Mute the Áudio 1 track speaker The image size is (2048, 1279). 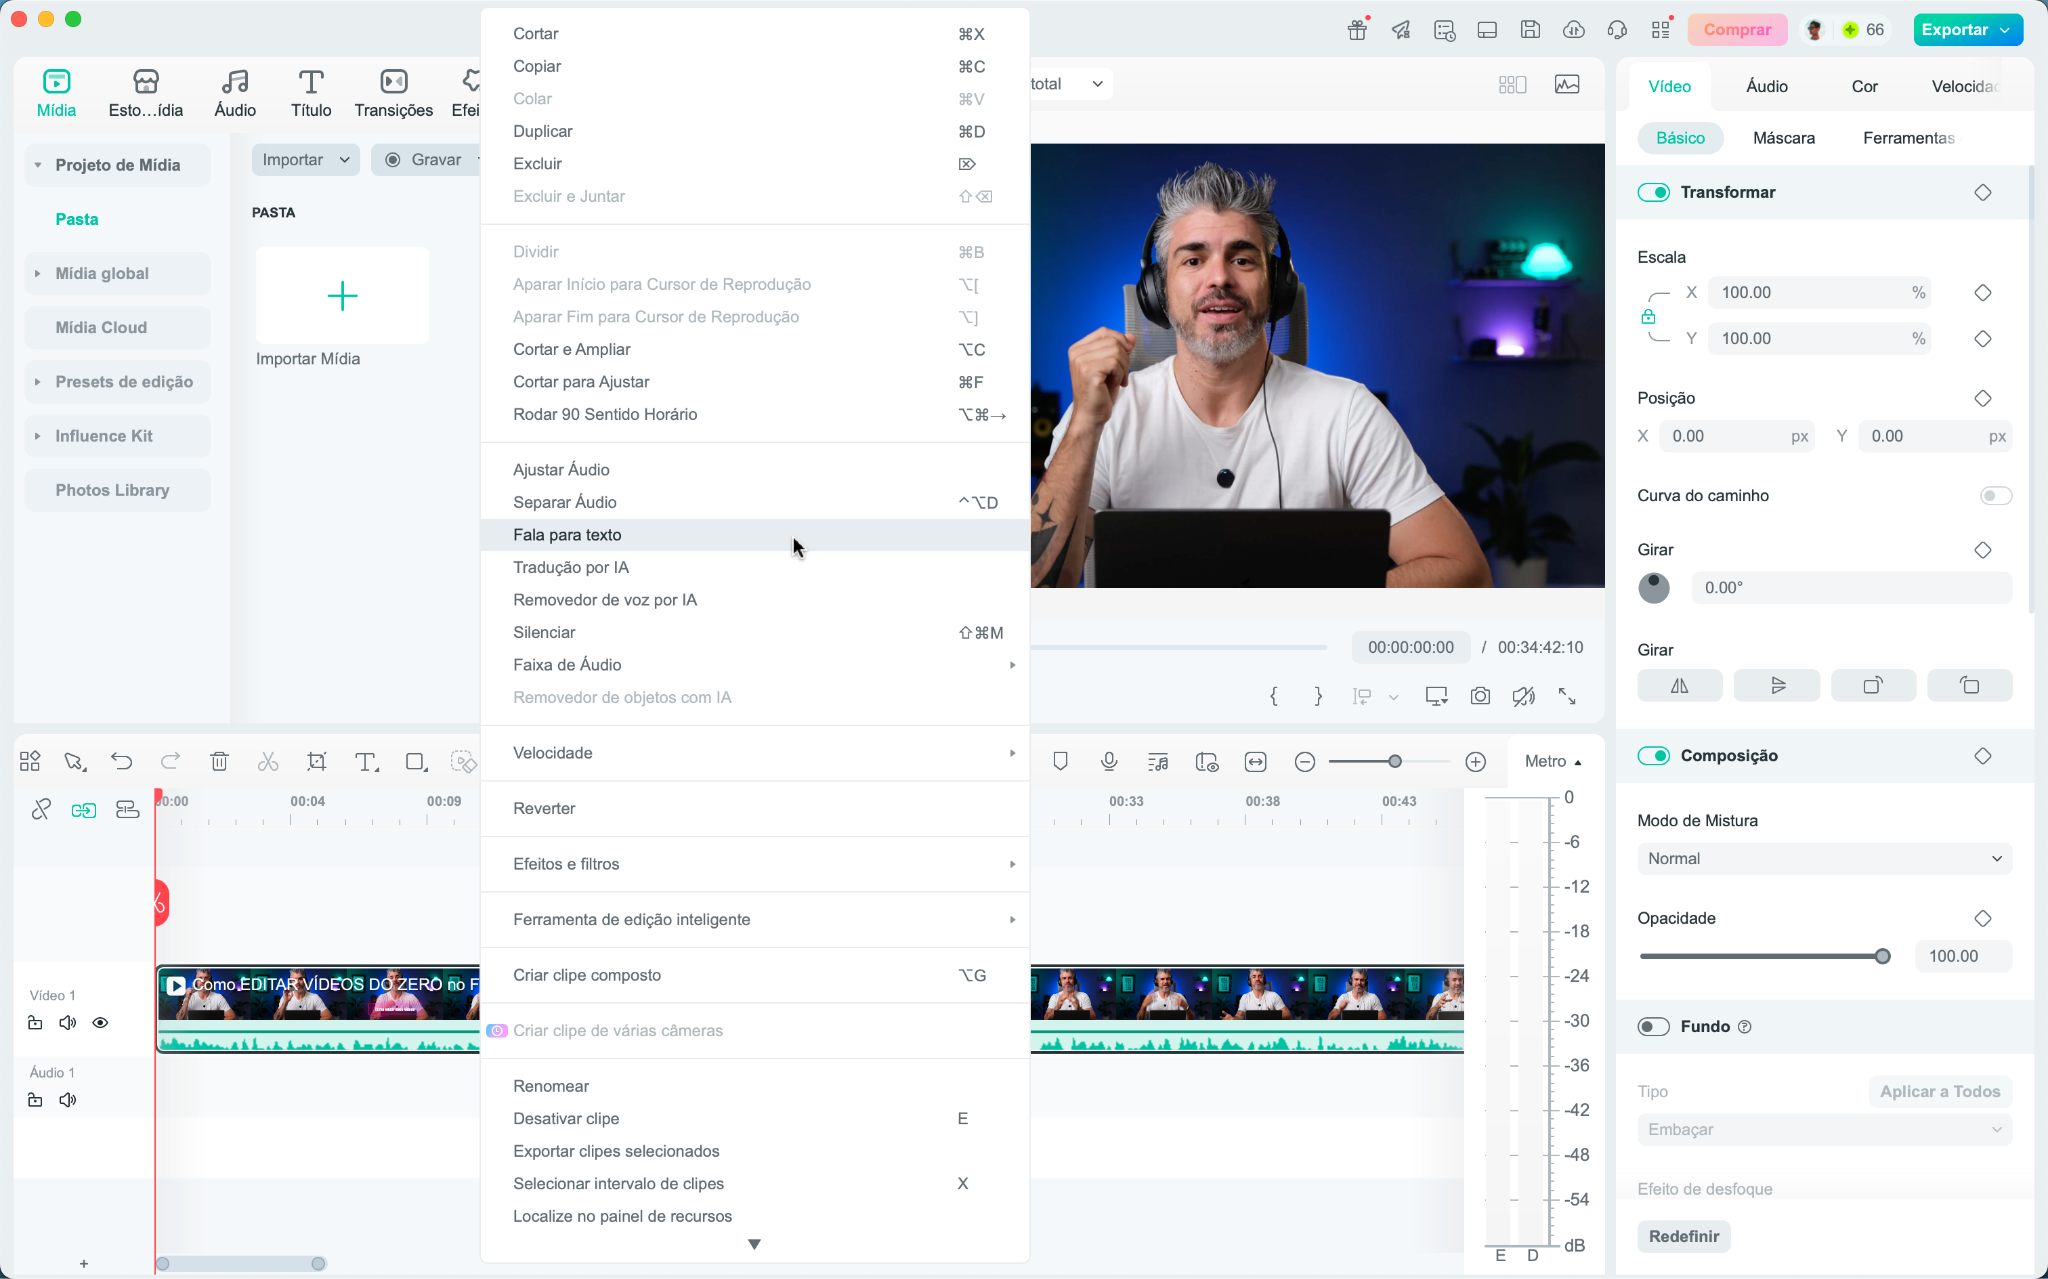click(68, 1100)
